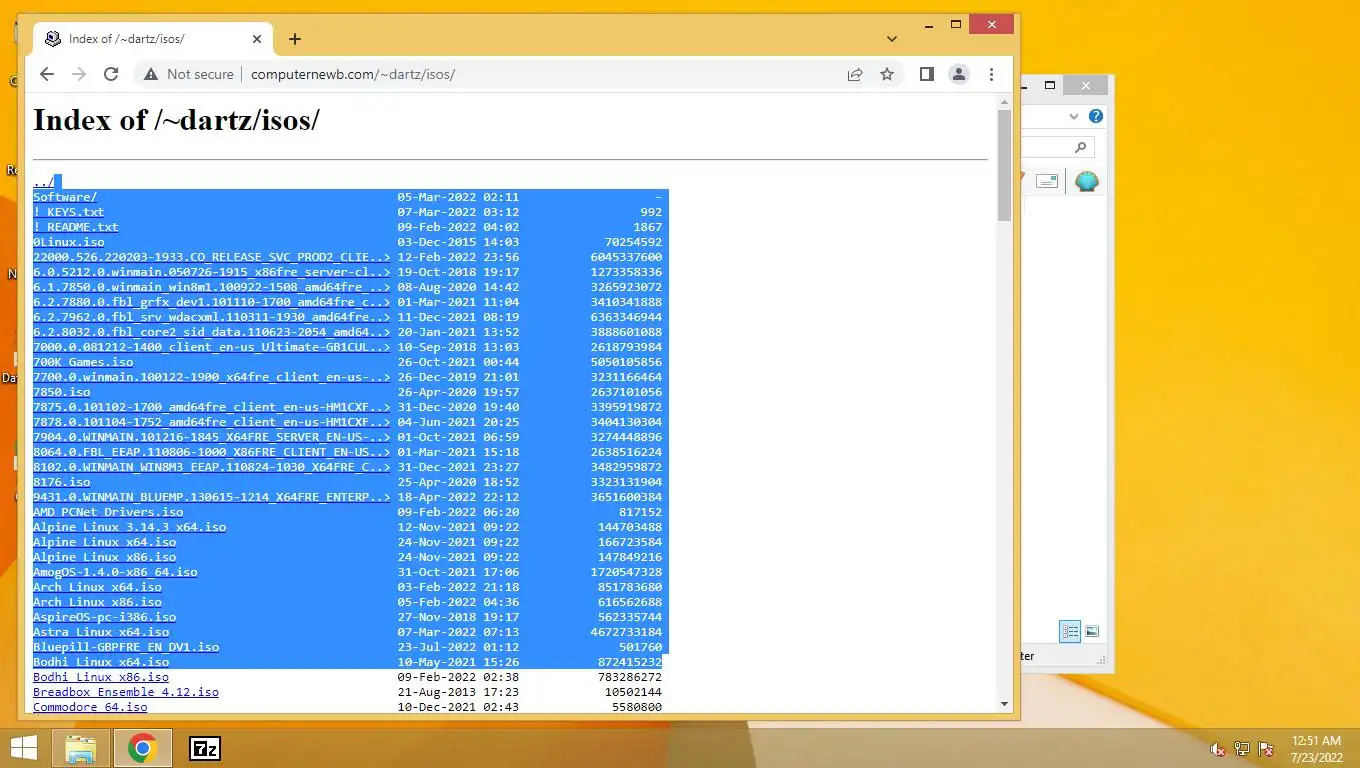
Task: Click the scrollbar down arrow in Chrome
Action: 1004,705
